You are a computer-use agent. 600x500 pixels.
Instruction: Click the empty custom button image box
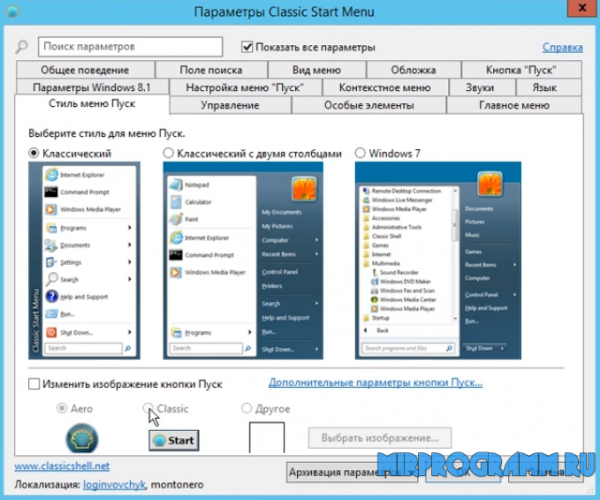tap(267, 438)
